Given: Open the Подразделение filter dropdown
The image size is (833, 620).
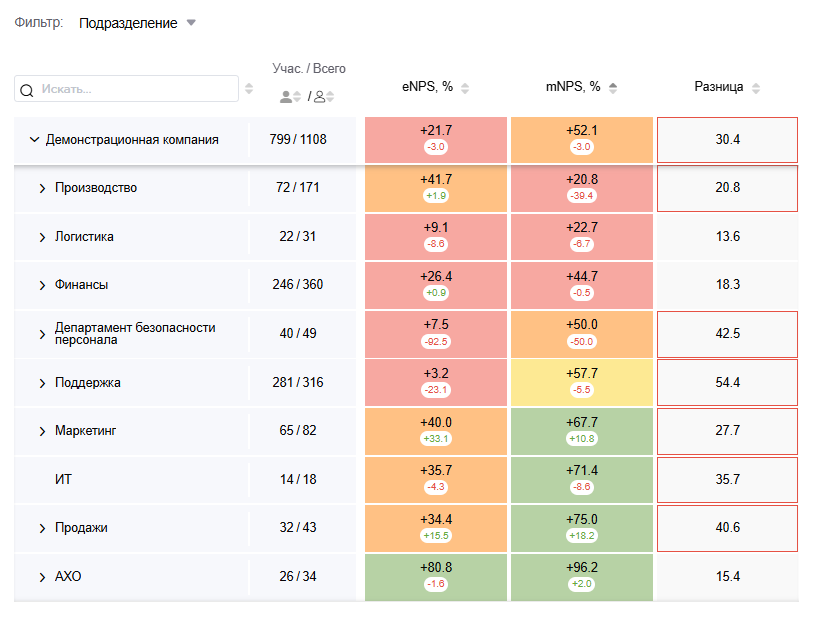Looking at the screenshot, I should pos(137,23).
